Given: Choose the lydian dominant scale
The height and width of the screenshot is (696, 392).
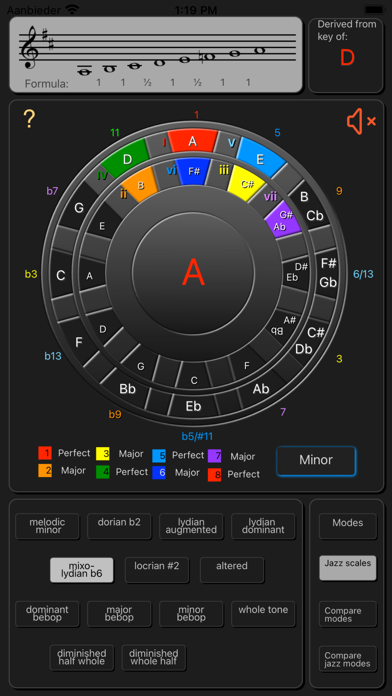Looking at the screenshot, I should (x=263, y=526).
